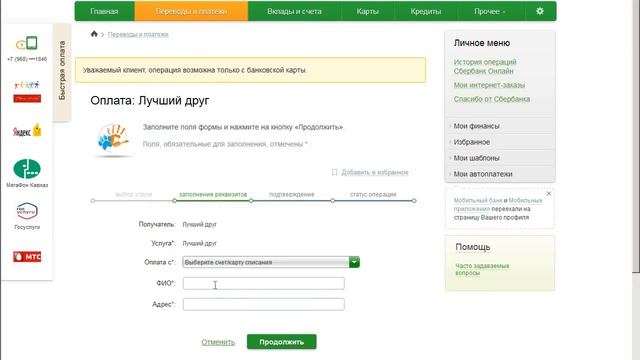640x360 pixels.
Task: Click the Получатель value Лучший друг
Action: pyautogui.click(x=200, y=224)
